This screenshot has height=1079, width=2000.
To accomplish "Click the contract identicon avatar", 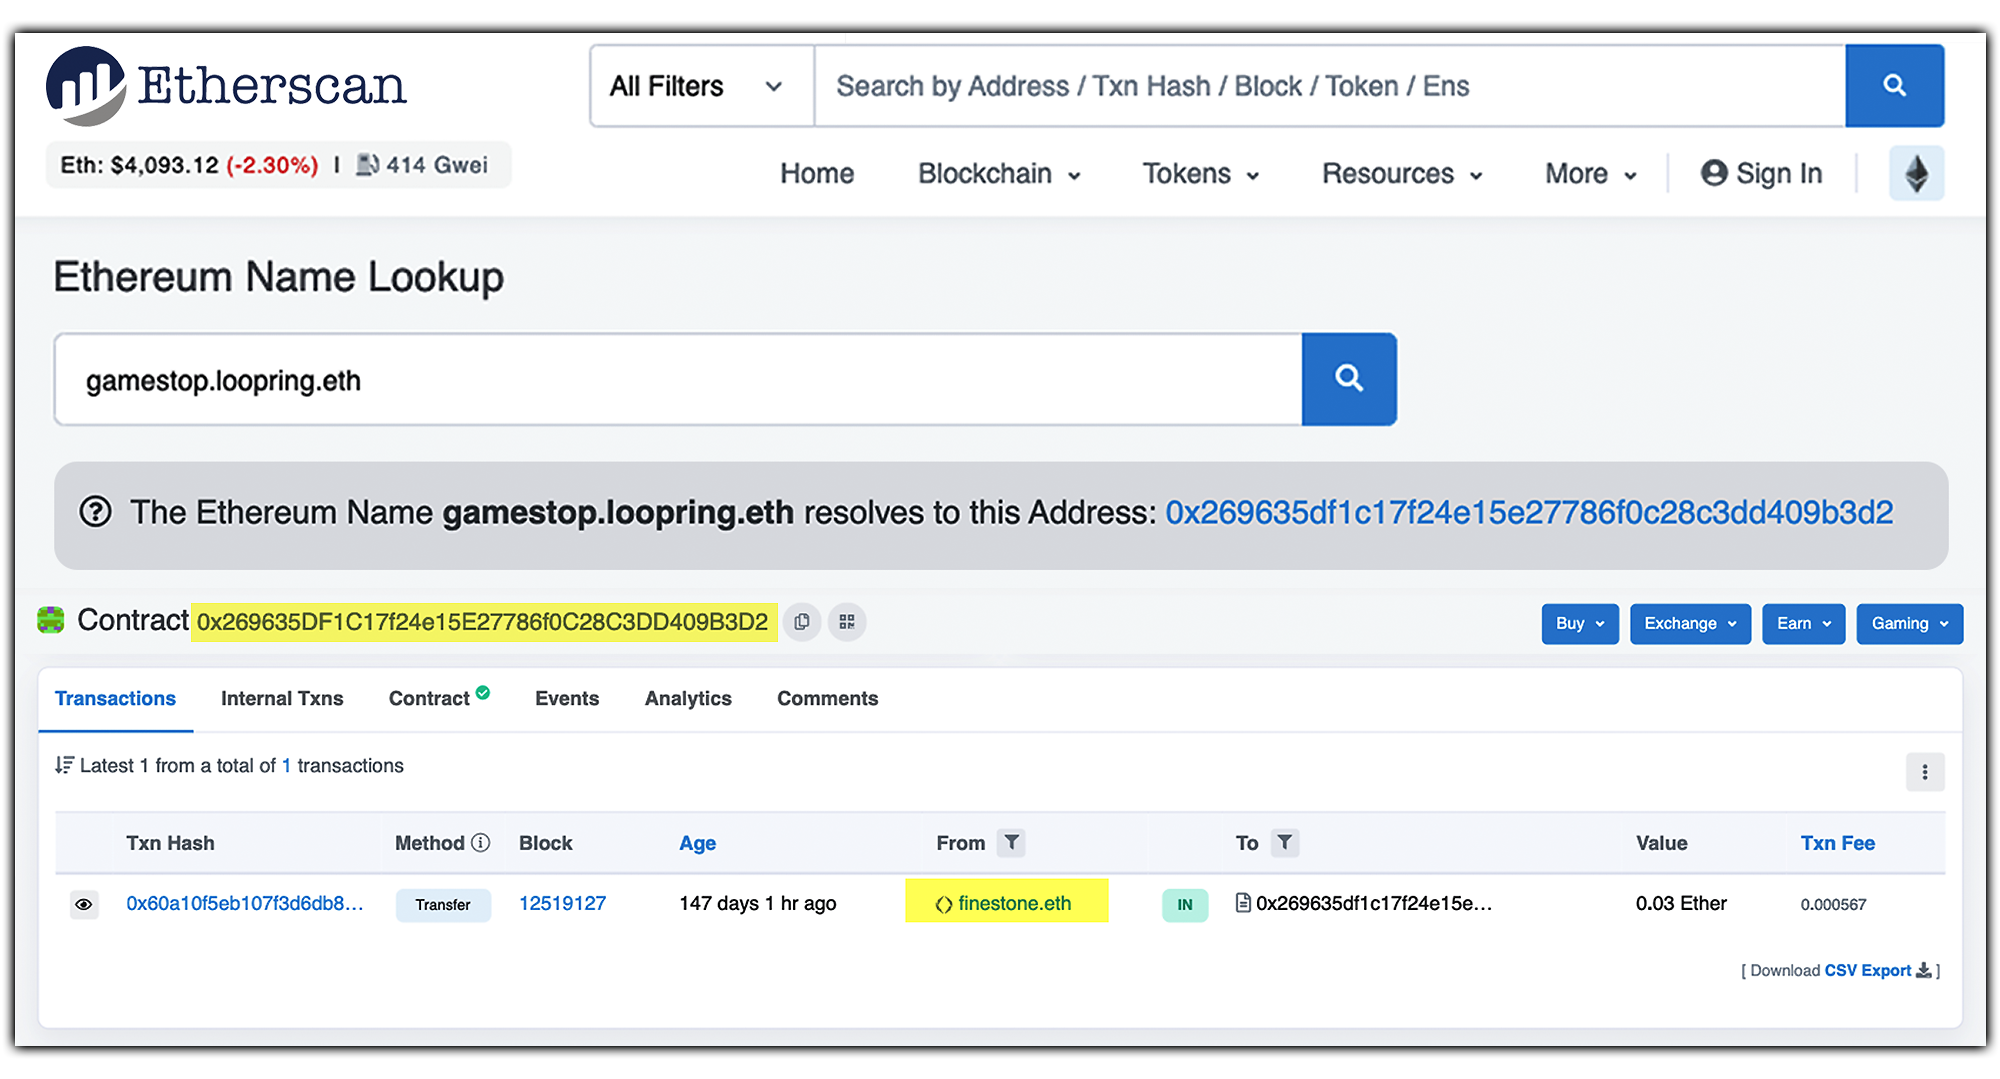I will point(51,620).
